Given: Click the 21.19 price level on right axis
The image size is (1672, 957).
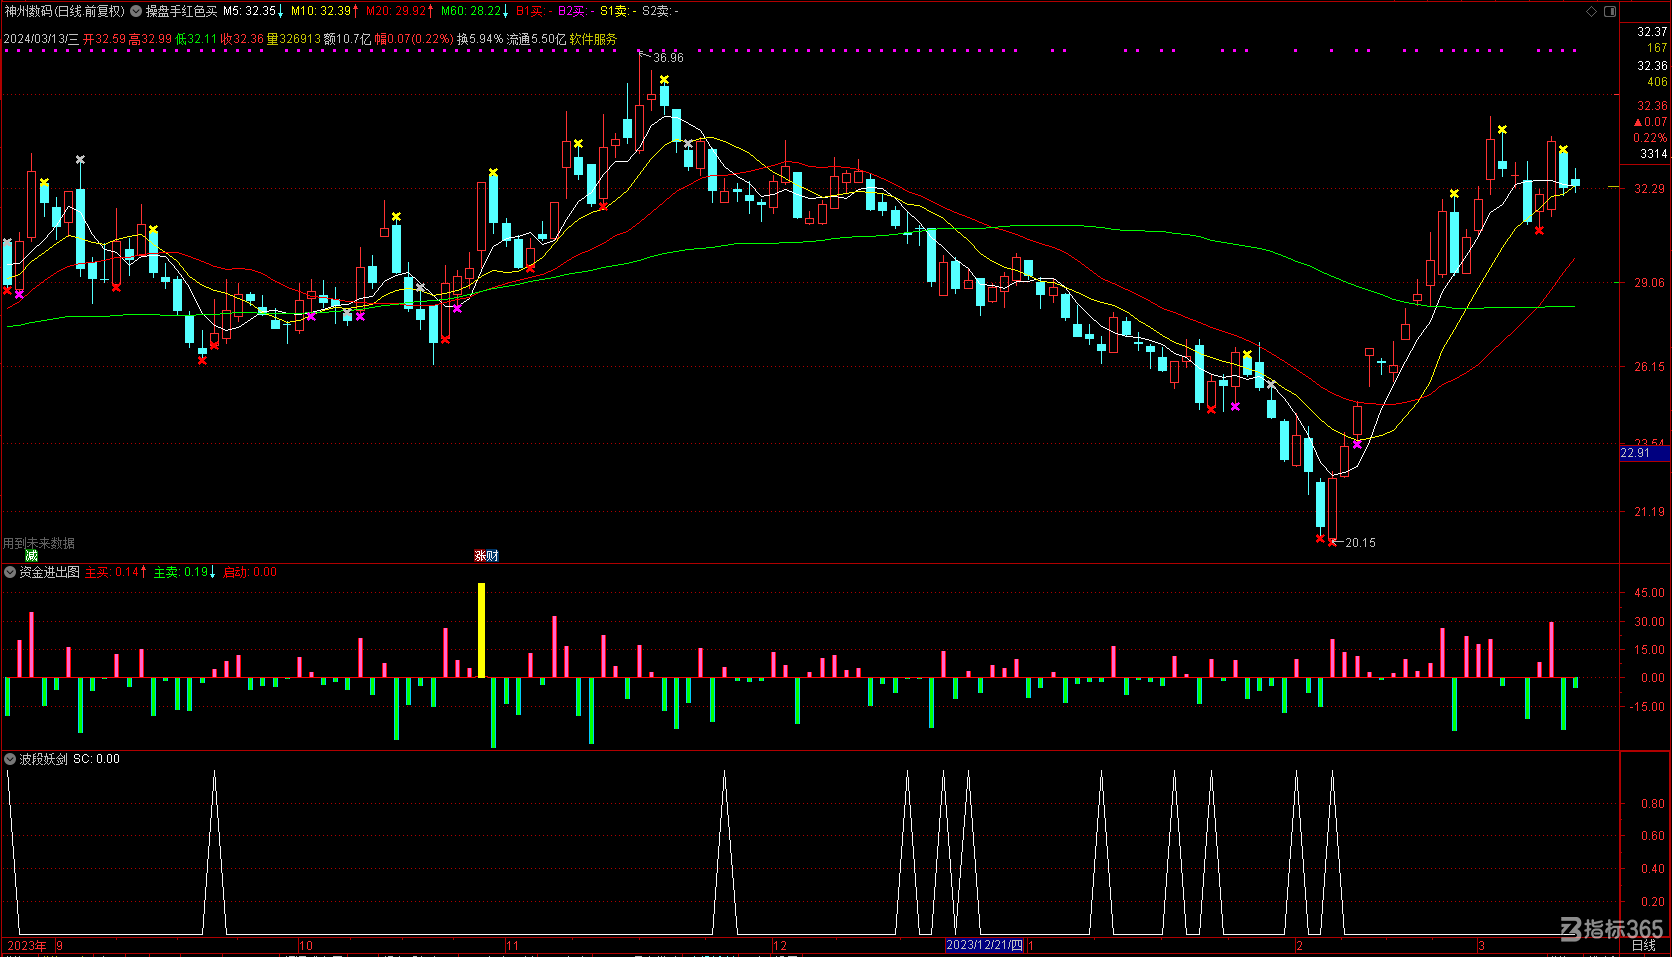Looking at the screenshot, I should point(1650,512).
